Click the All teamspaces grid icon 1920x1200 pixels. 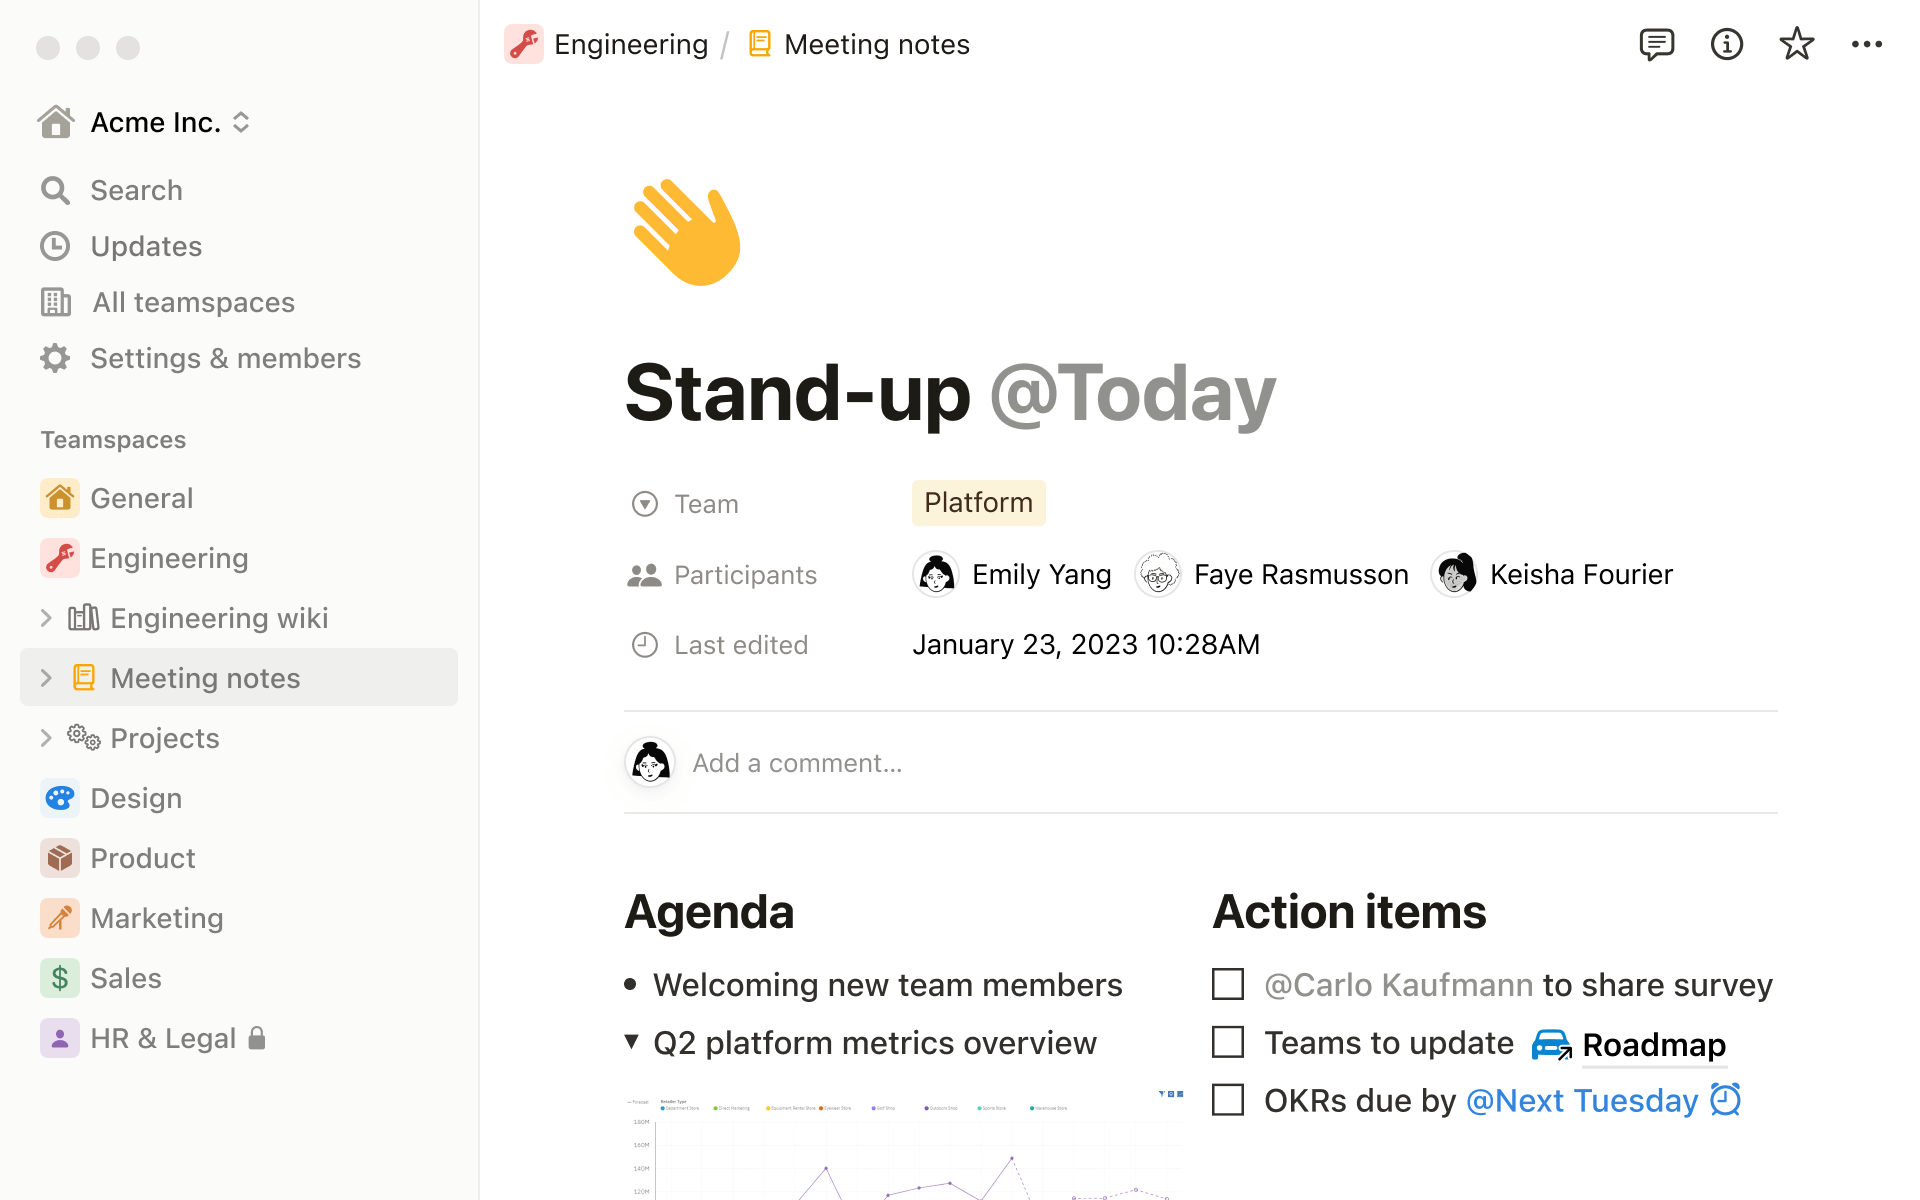[55, 301]
